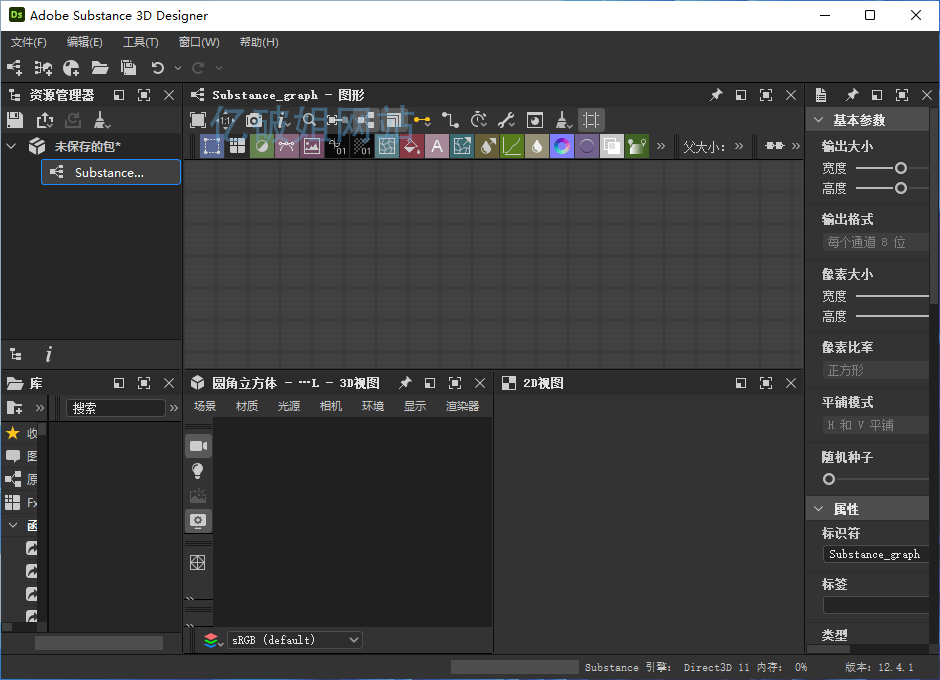Open the 文件(F) menu
The image size is (940, 680).
coord(28,42)
